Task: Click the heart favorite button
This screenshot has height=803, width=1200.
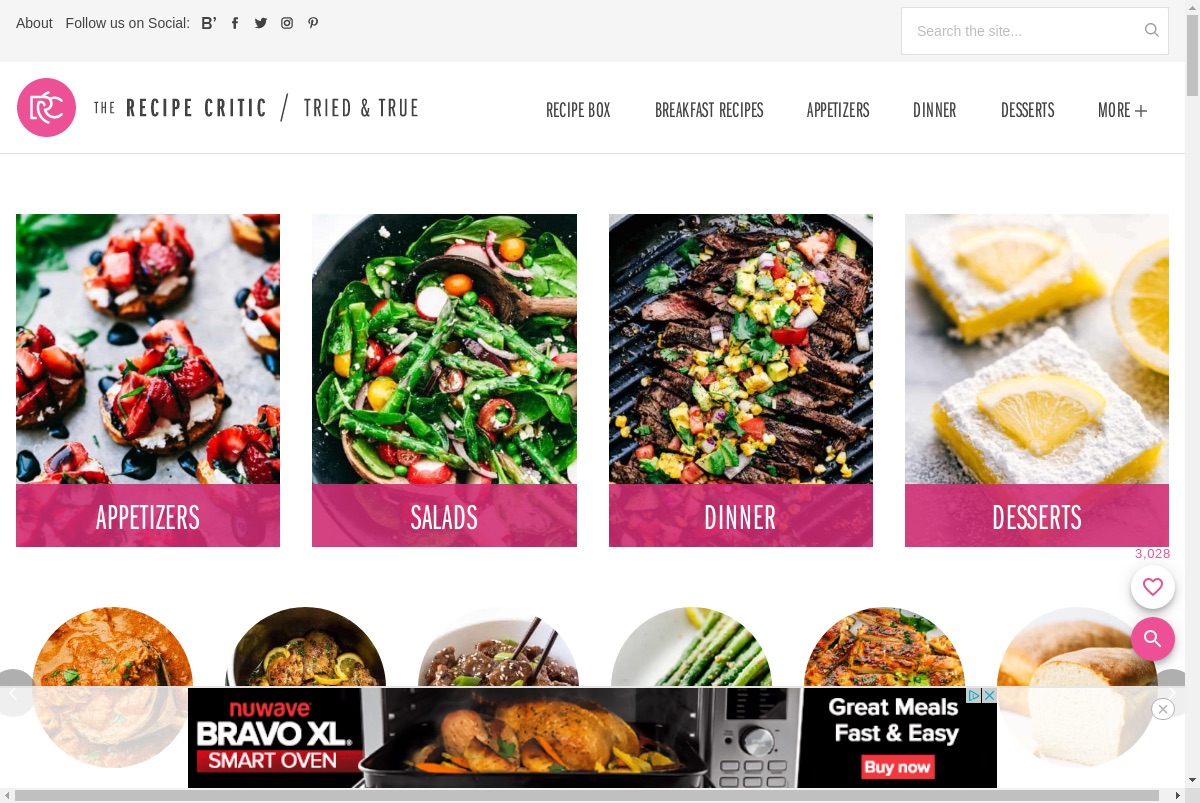Action: pyautogui.click(x=1153, y=587)
